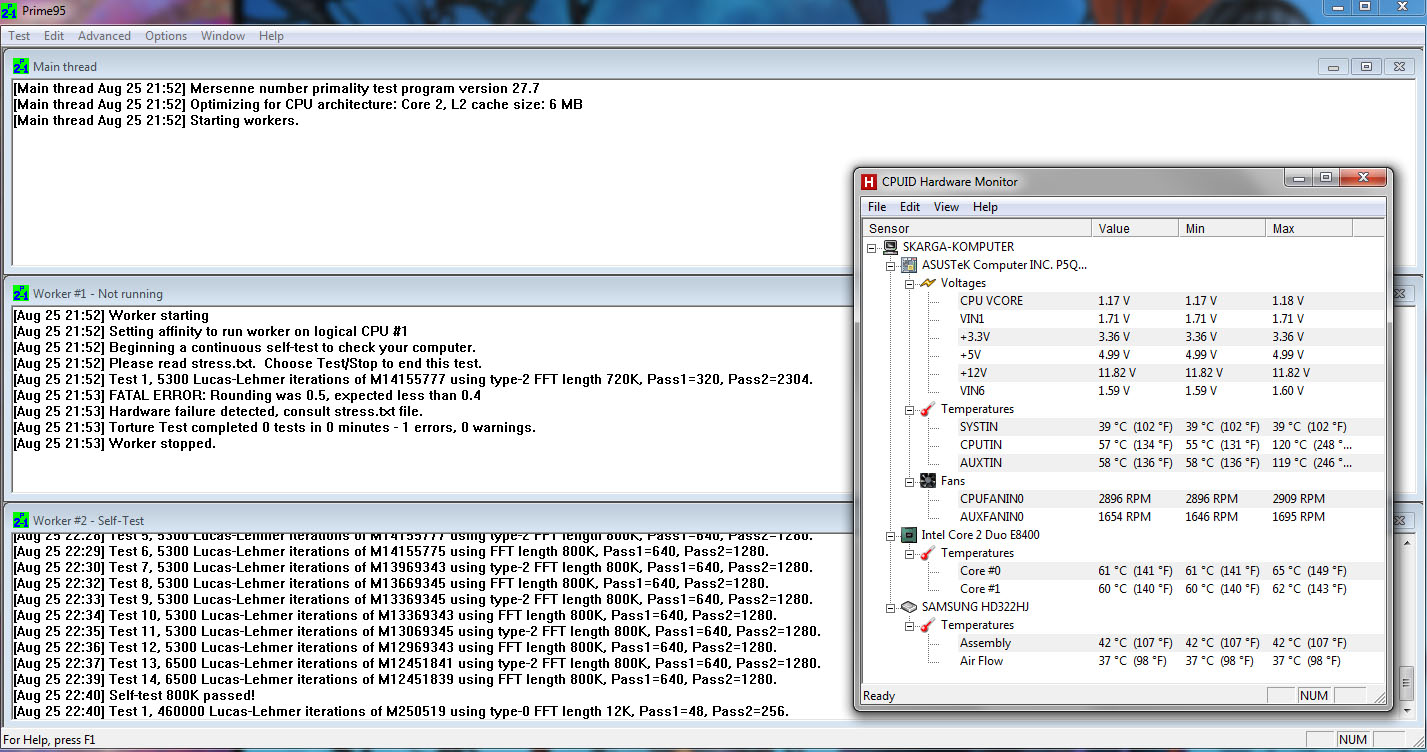This screenshot has width=1427, height=752.
Task: Open the Advanced menu in Prime95
Action: click(x=104, y=36)
